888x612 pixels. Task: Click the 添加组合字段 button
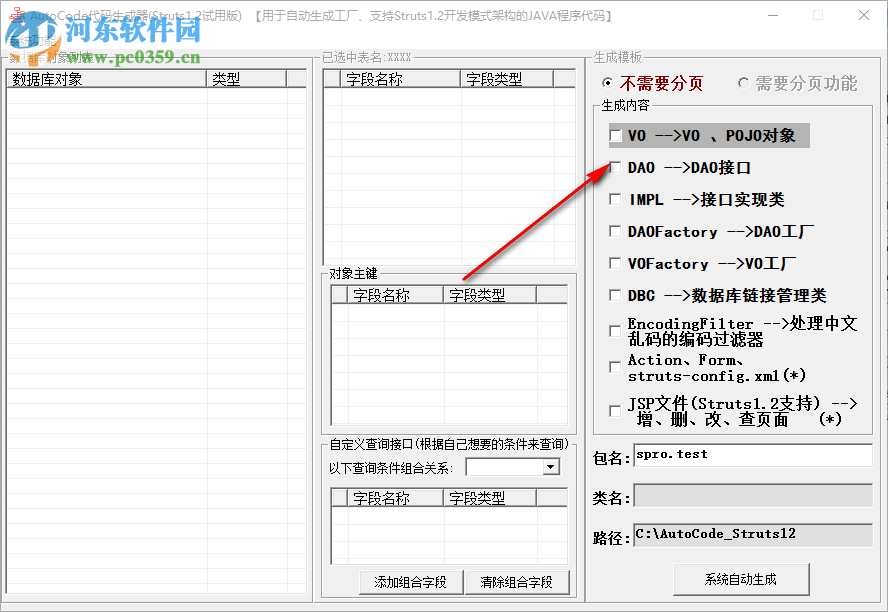coord(410,582)
